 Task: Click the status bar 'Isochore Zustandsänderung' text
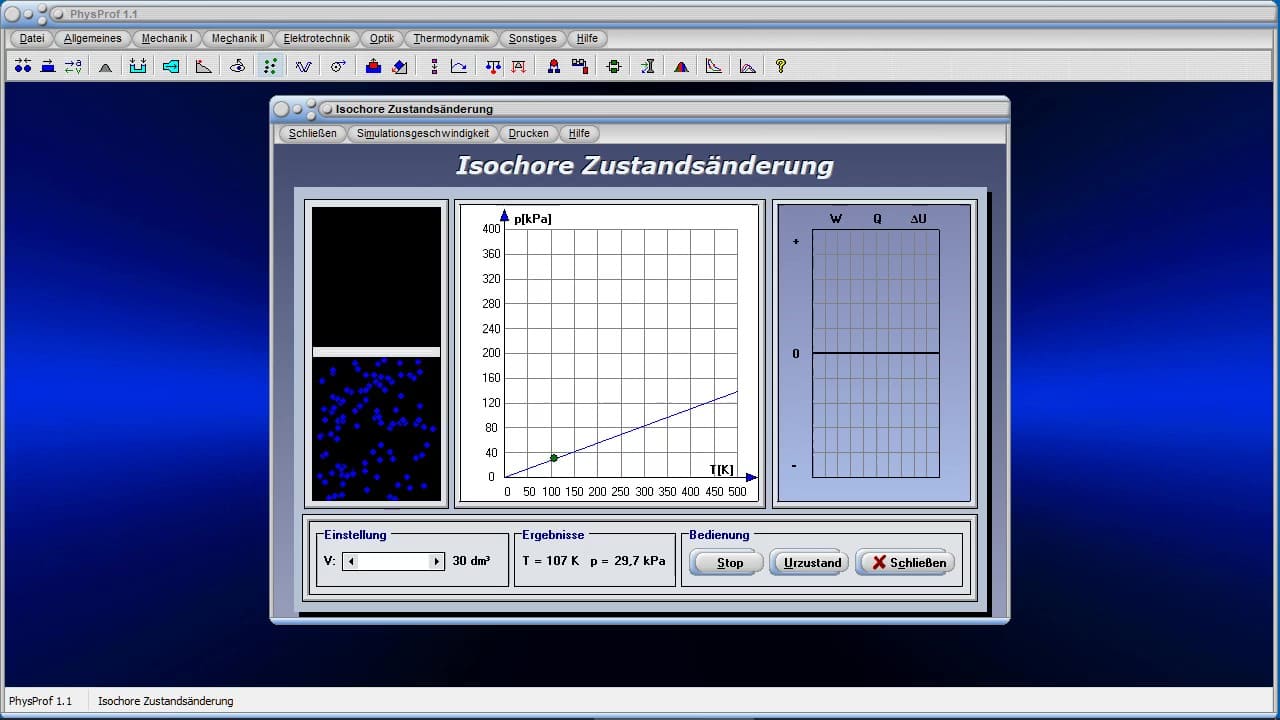[x=165, y=701]
